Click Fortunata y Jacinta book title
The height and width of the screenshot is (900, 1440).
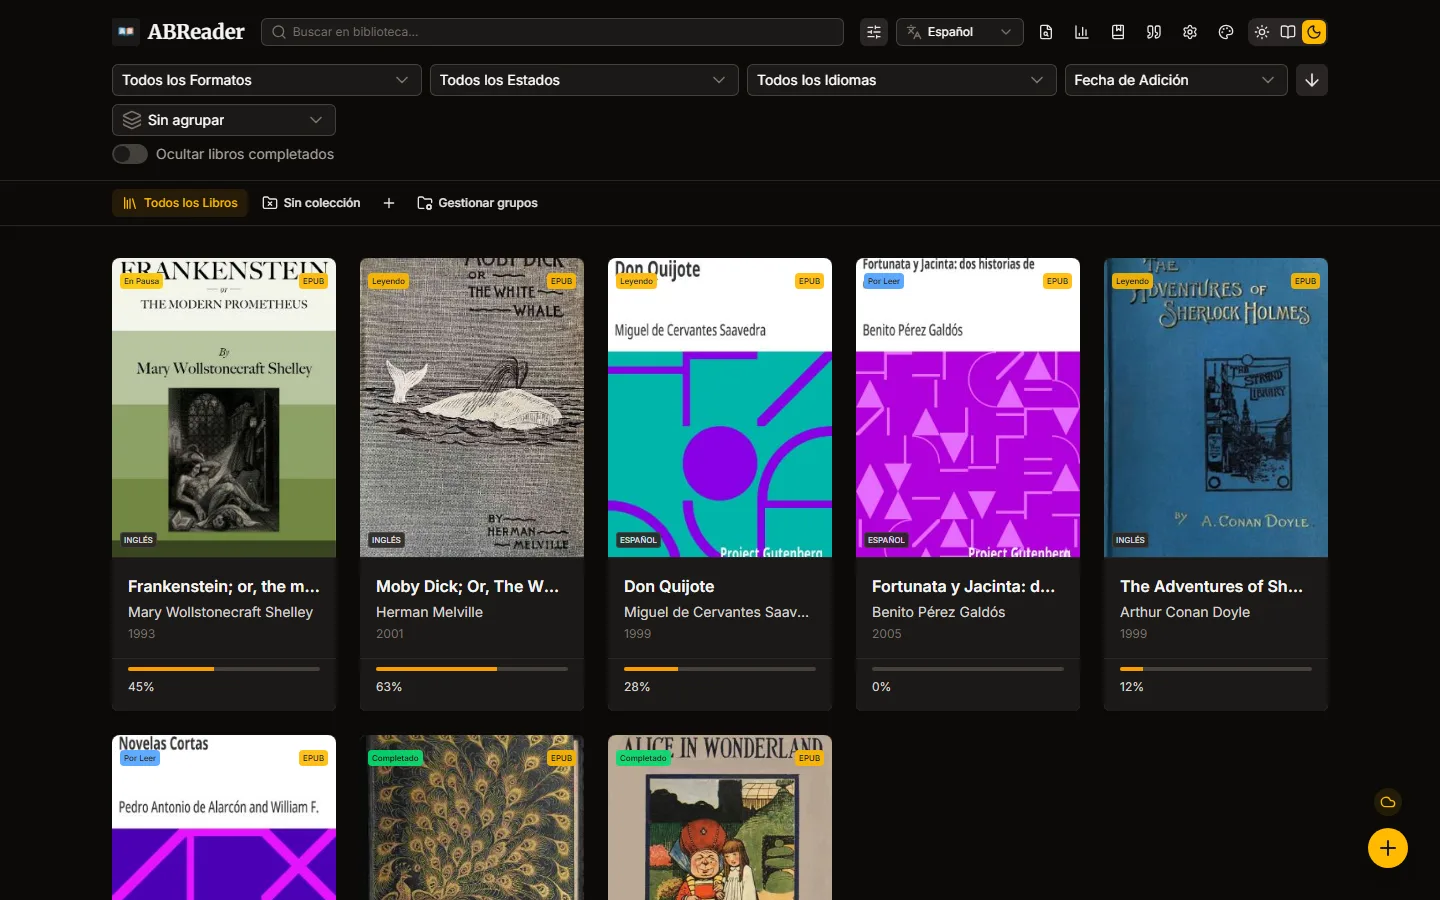(963, 586)
